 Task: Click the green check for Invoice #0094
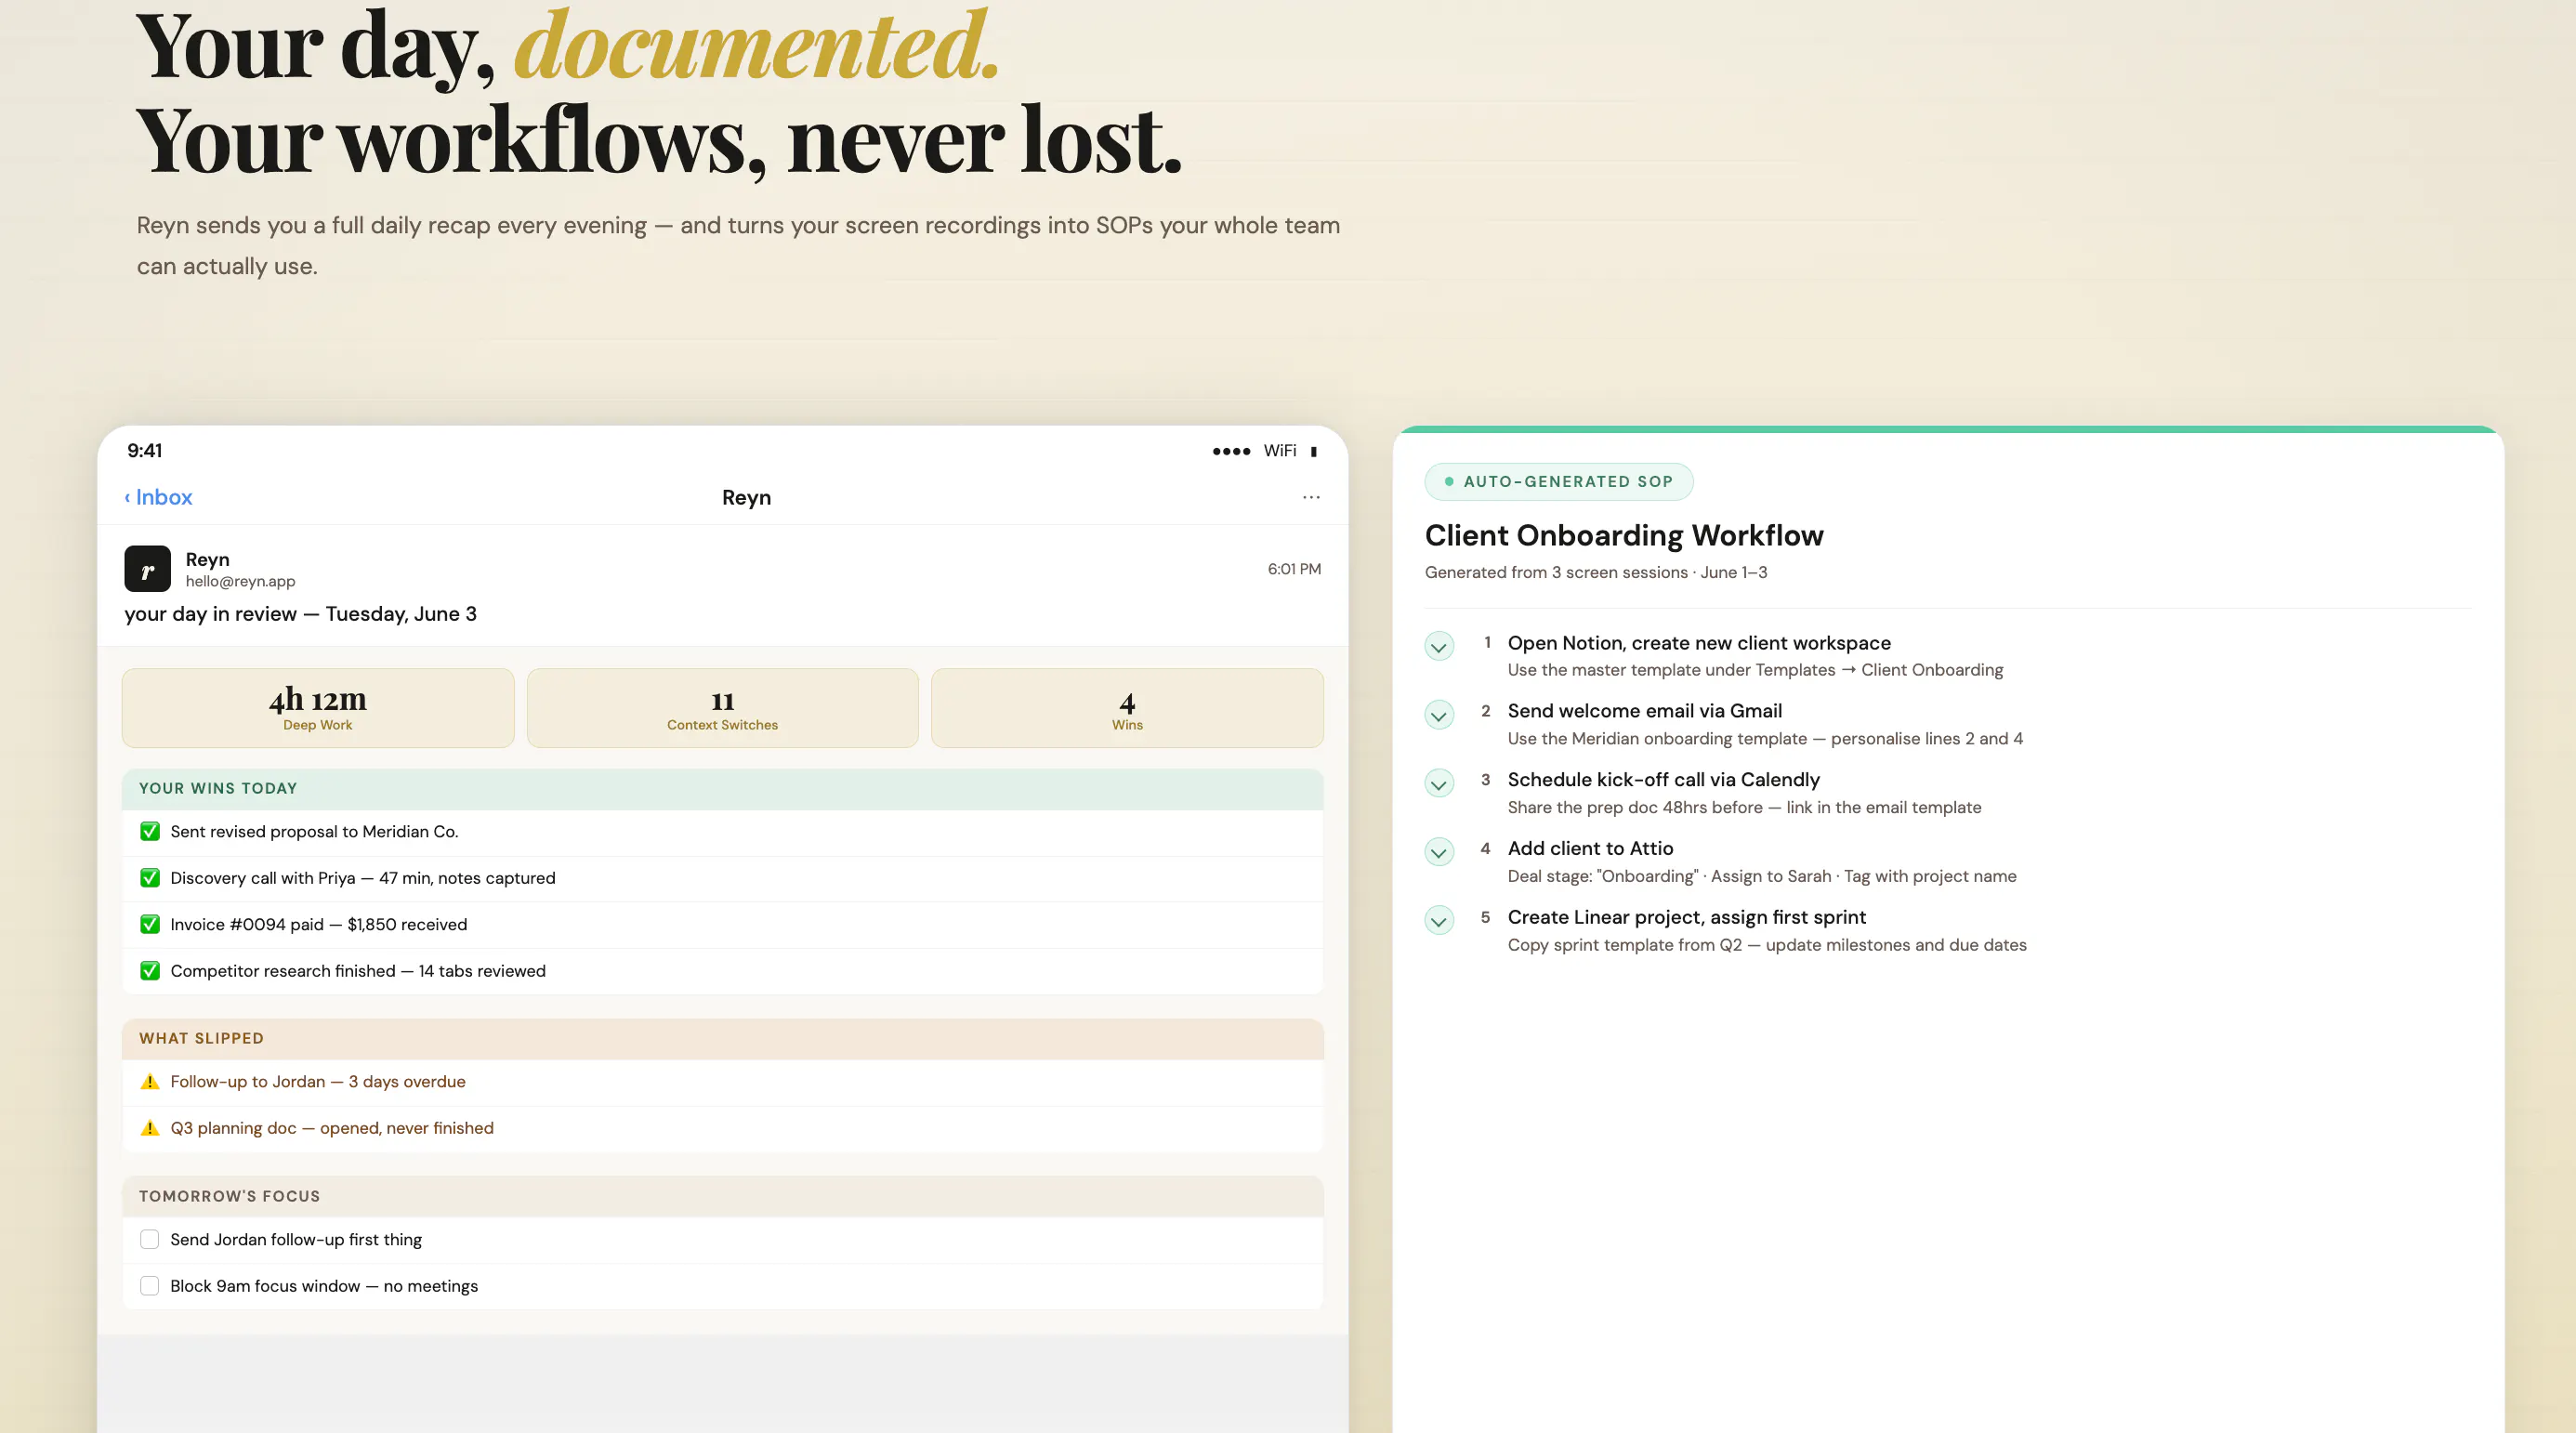pos(150,924)
